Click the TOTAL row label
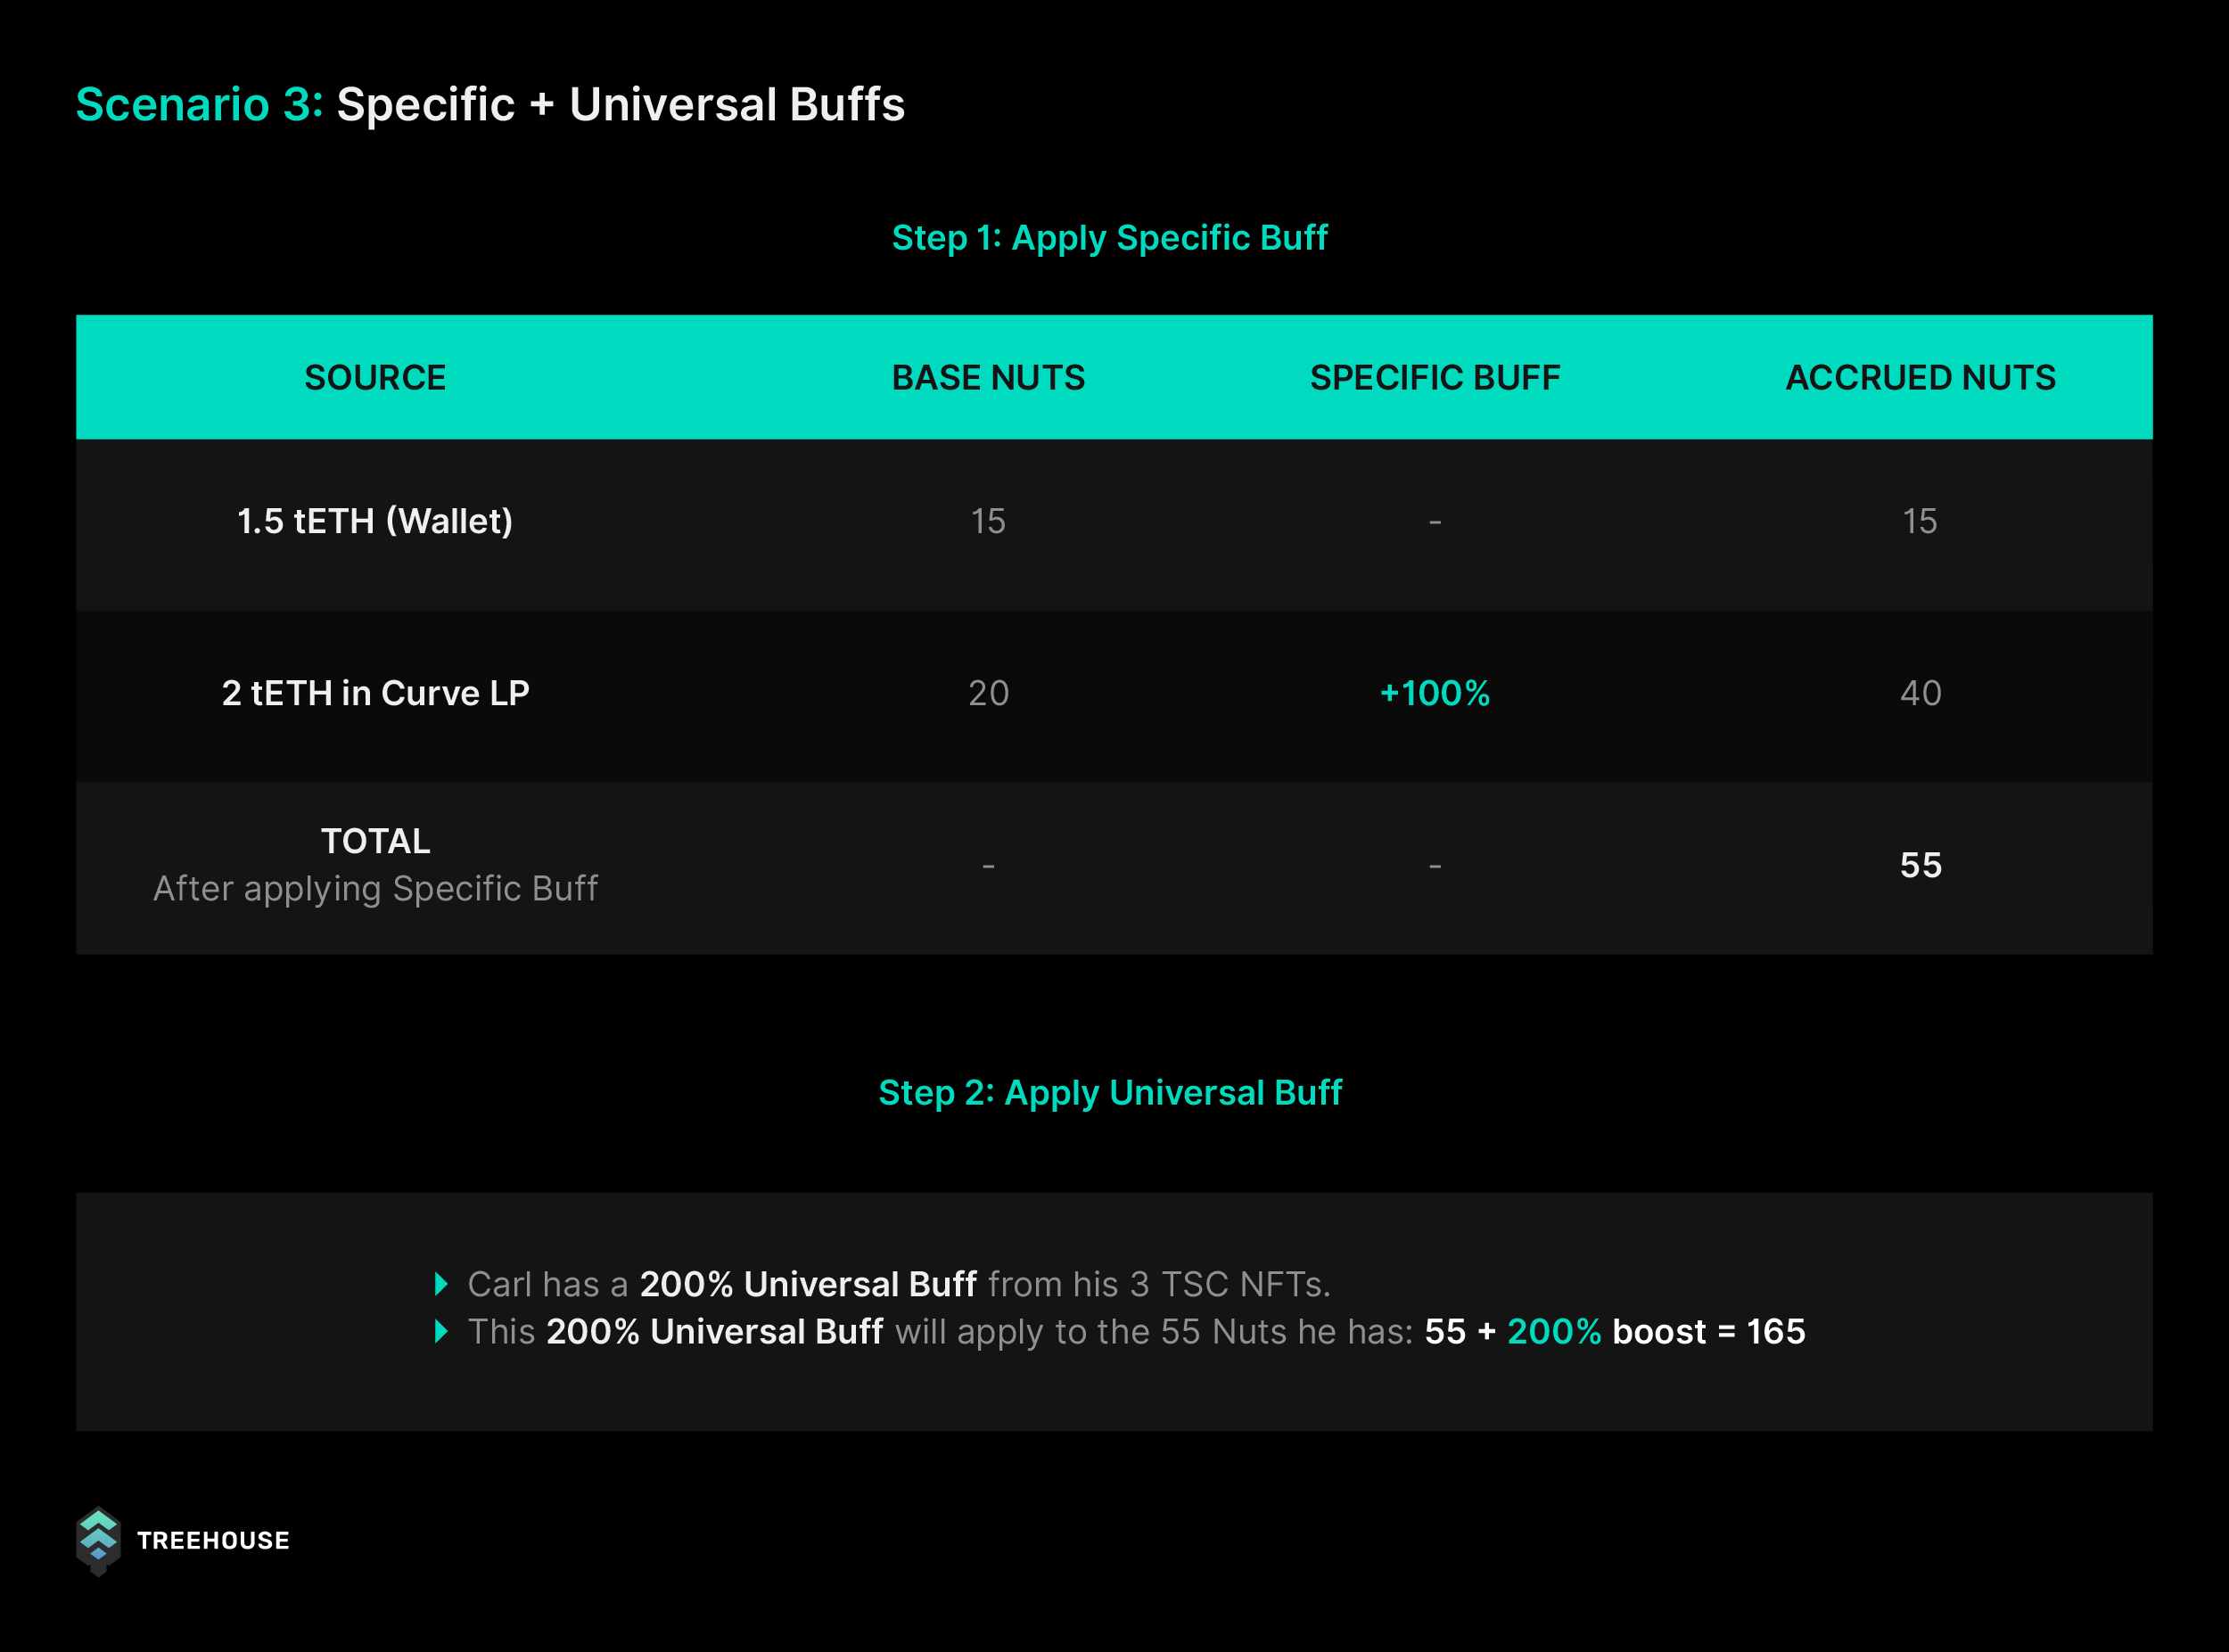 [375, 841]
